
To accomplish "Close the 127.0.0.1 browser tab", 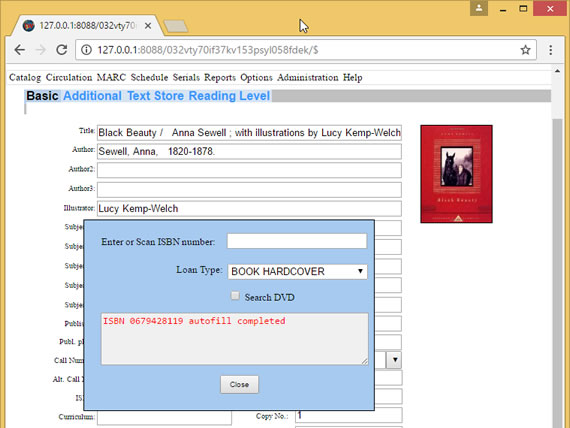I will pos(148,26).
